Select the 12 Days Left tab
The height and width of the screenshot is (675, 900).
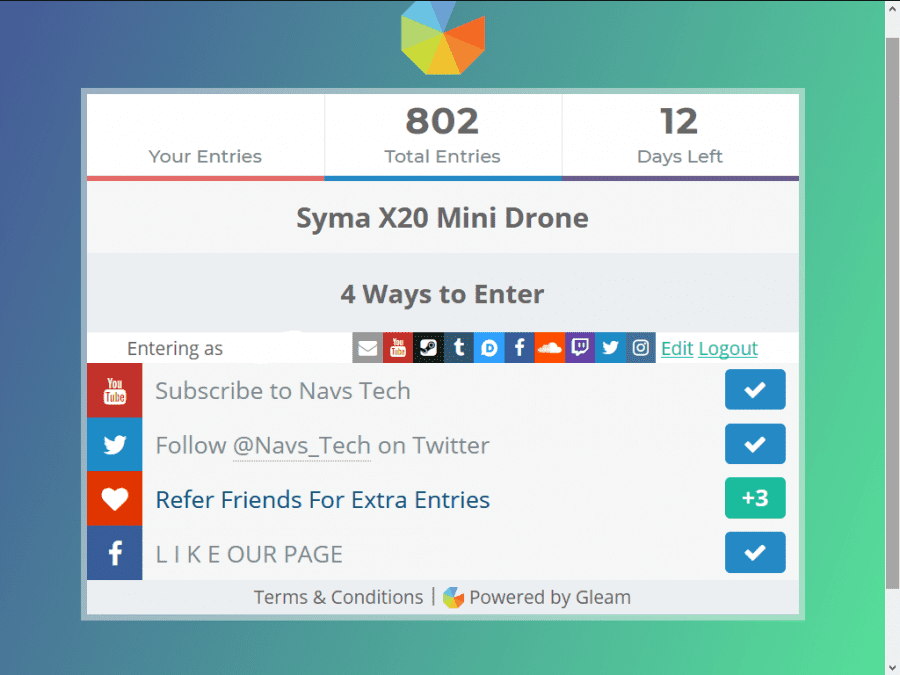[x=680, y=137]
